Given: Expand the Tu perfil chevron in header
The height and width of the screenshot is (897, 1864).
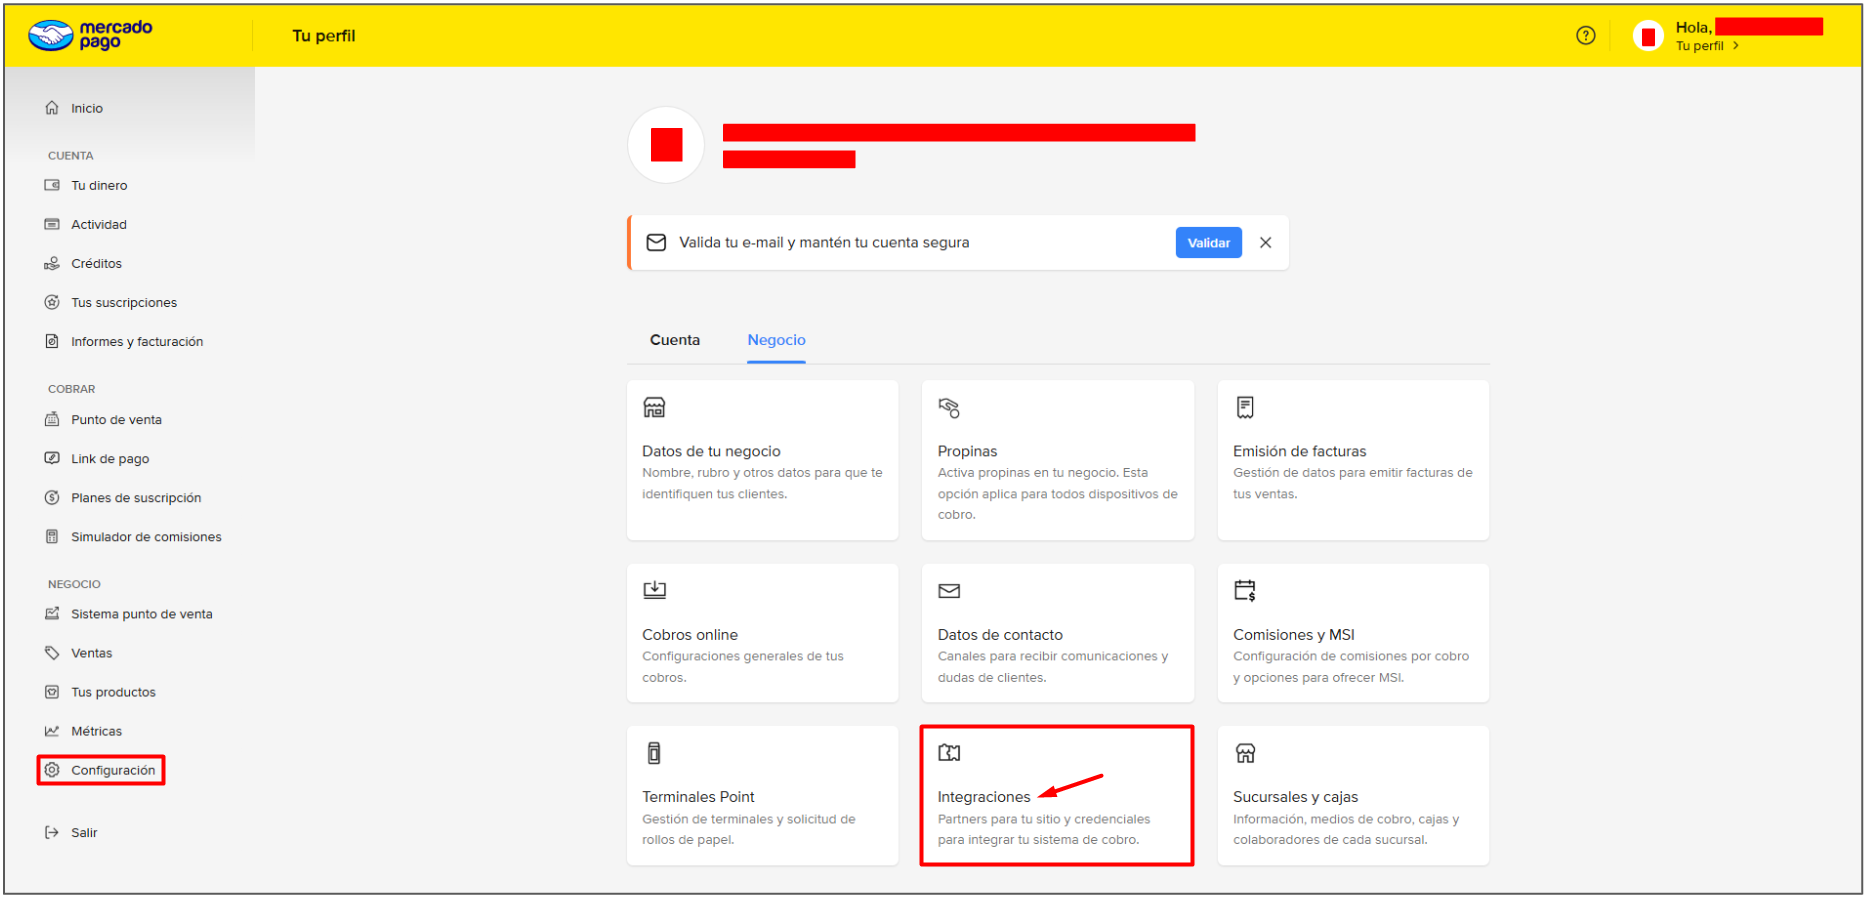Looking at the screenshot, I should tap(1736, 46).
